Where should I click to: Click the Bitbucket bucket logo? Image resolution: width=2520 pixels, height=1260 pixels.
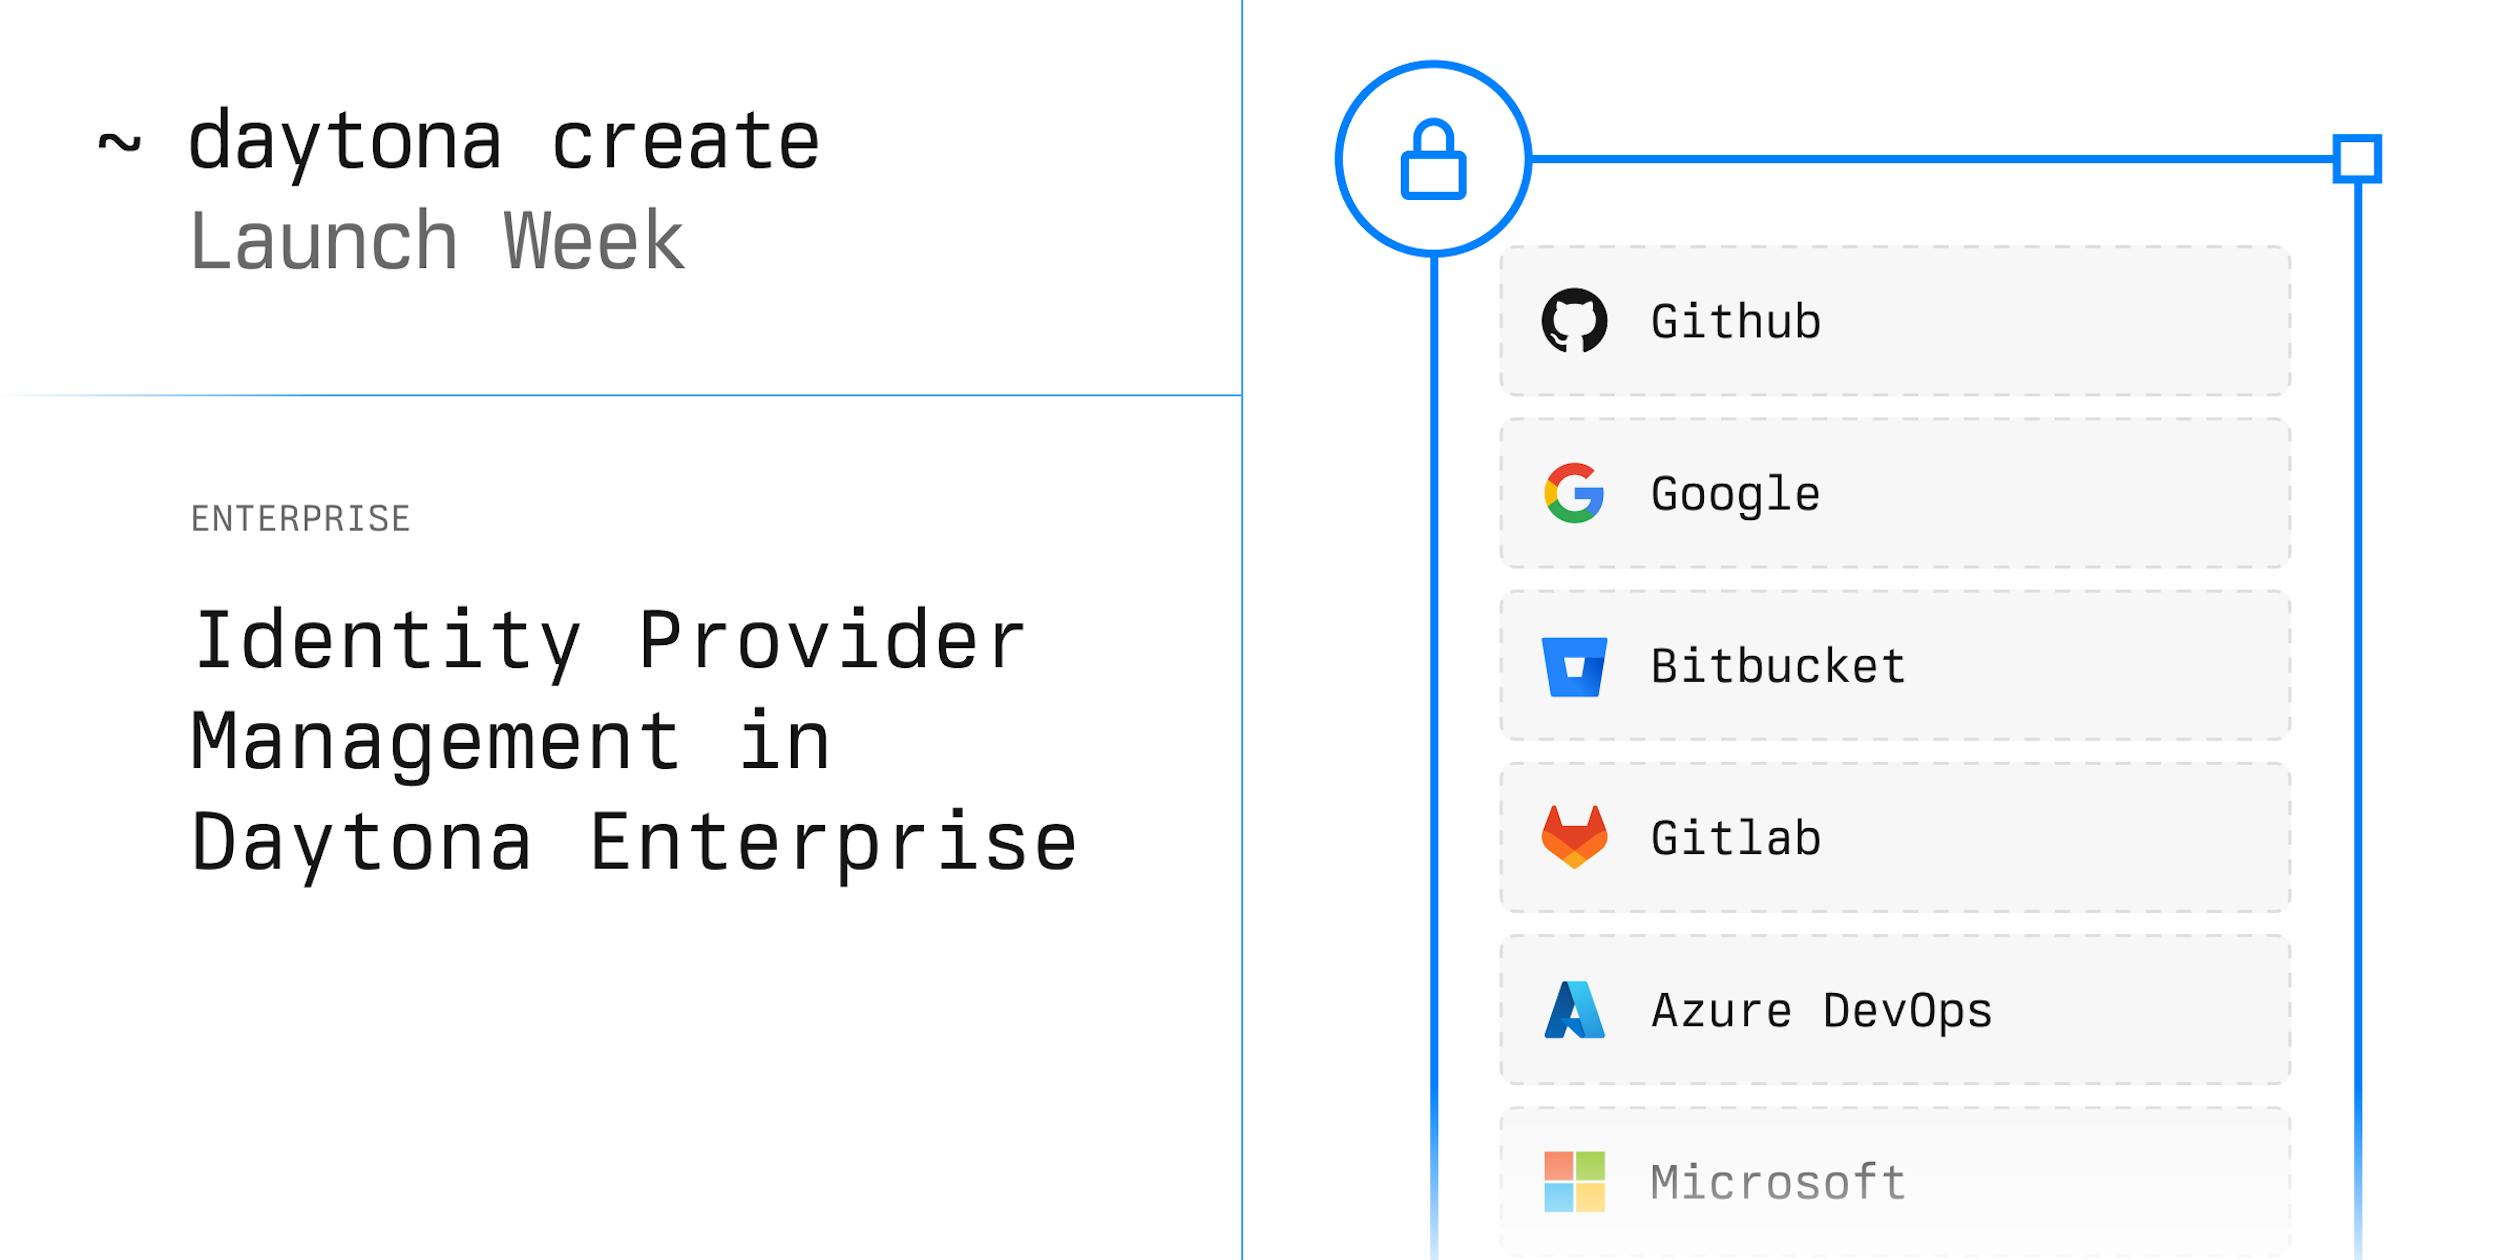[1574, 666]
